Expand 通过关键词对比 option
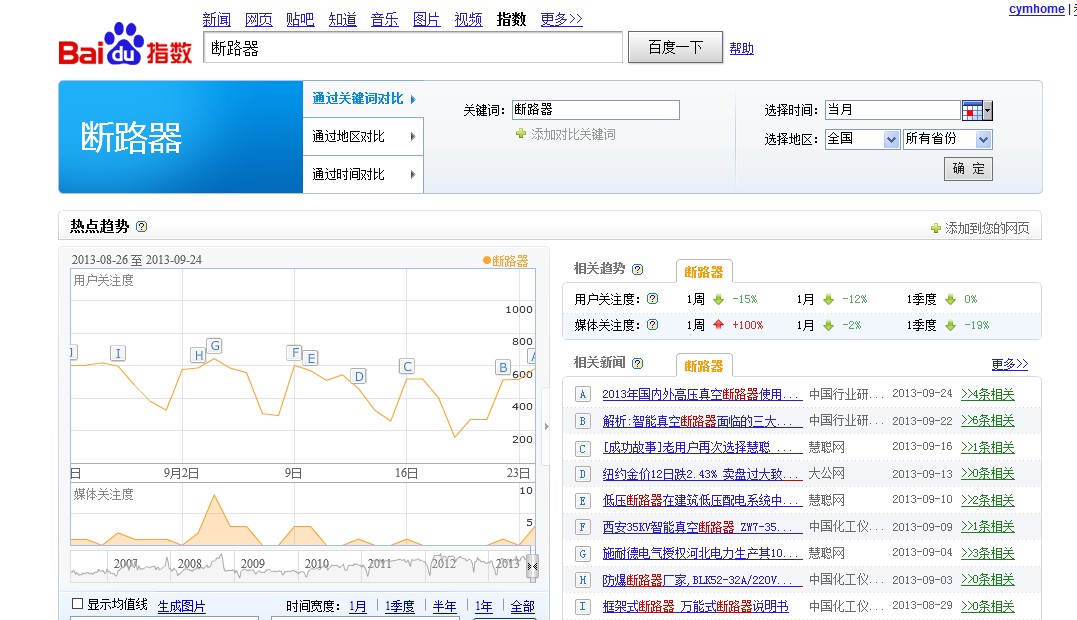 coord(363,99)
